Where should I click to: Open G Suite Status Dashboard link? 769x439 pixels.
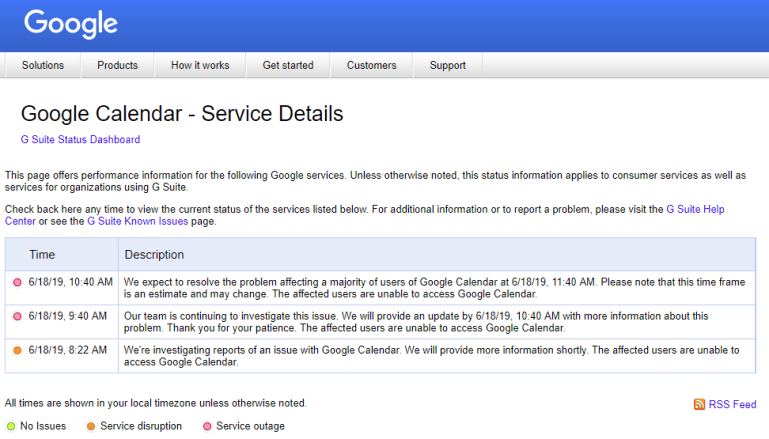80,140
